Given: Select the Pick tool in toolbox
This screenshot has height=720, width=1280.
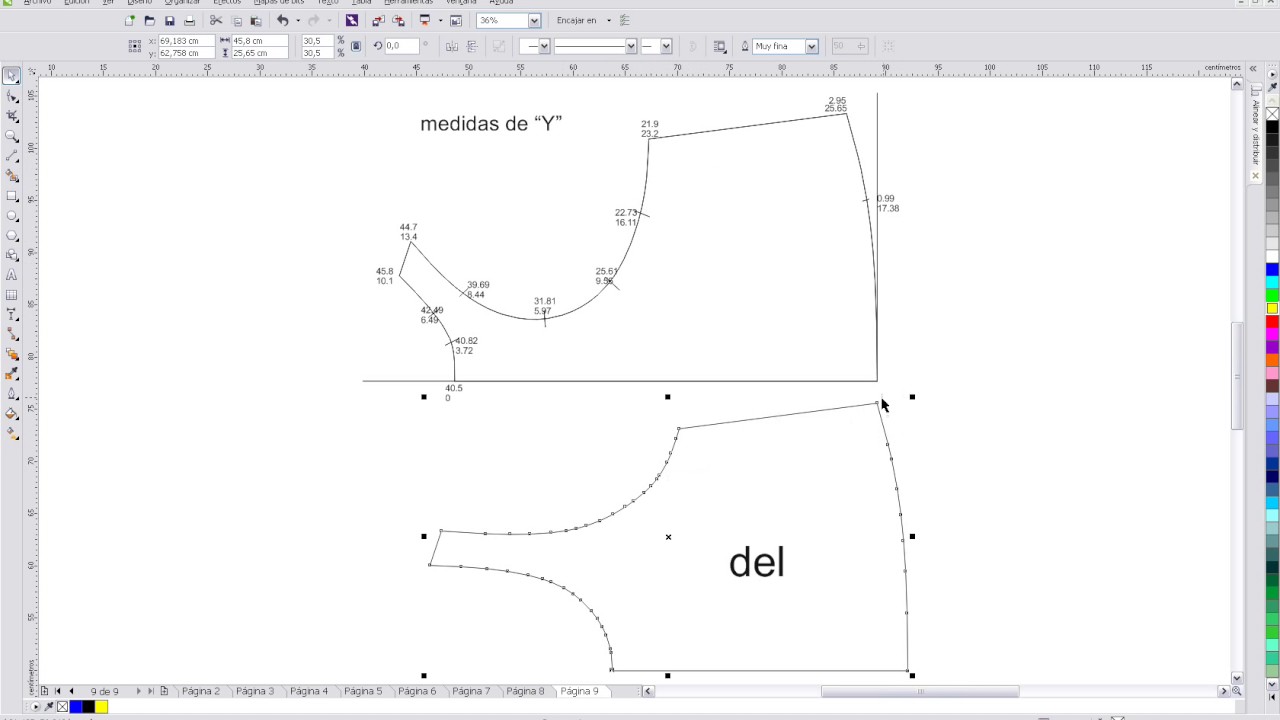Looking at the screenshot, I should pos(12,76).
